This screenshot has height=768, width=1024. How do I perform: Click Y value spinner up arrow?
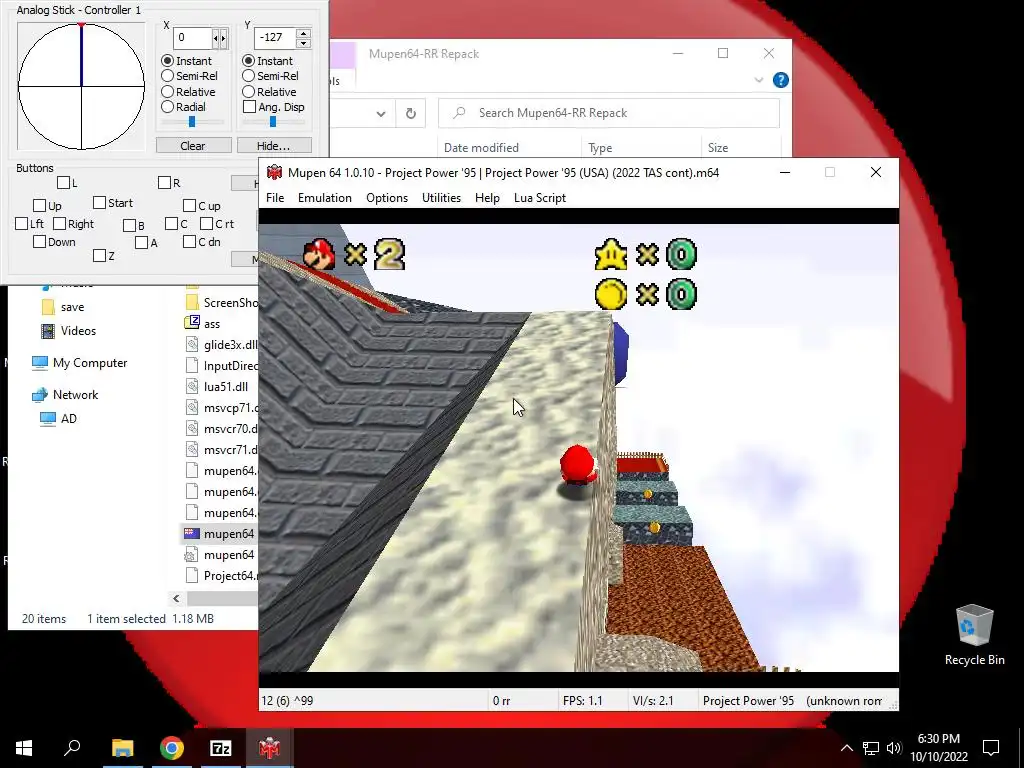tap(303, 33)
